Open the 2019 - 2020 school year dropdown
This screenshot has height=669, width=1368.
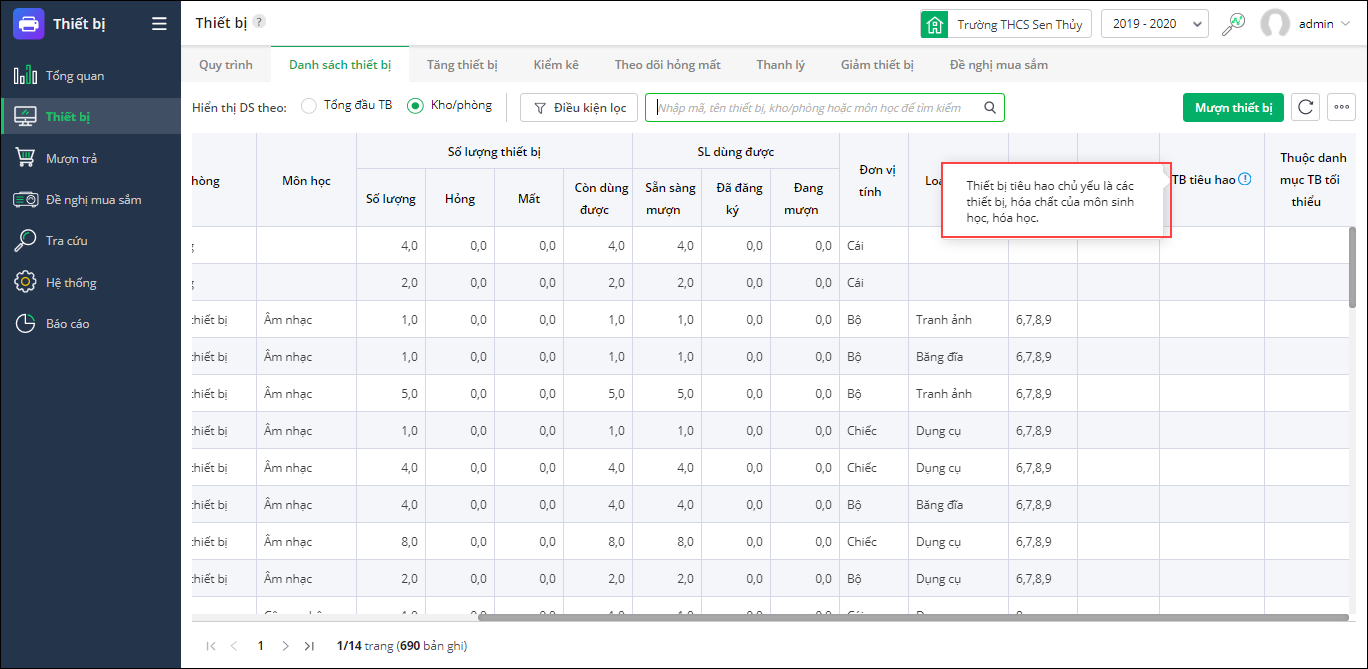click(x=1154, y=24)
